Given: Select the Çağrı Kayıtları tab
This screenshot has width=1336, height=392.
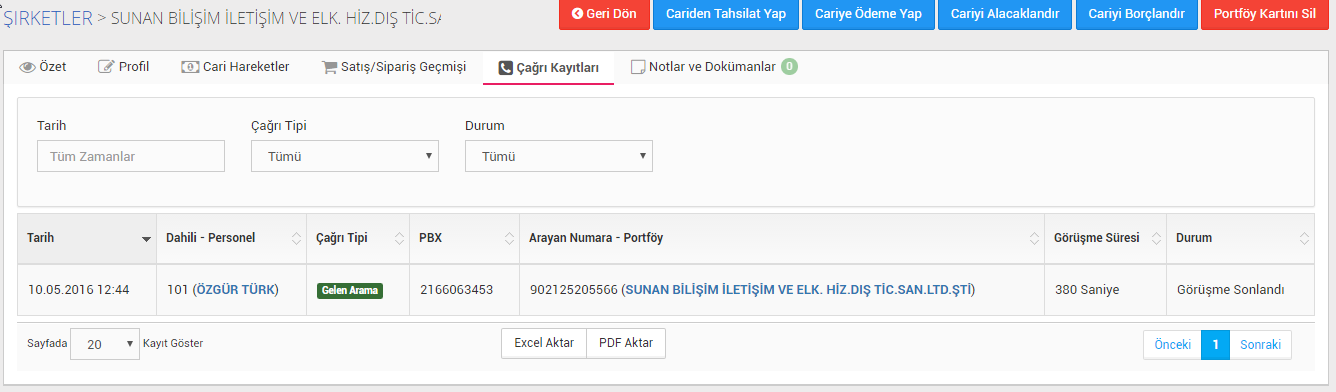Looking at the screenshot, I should [548, 68].
